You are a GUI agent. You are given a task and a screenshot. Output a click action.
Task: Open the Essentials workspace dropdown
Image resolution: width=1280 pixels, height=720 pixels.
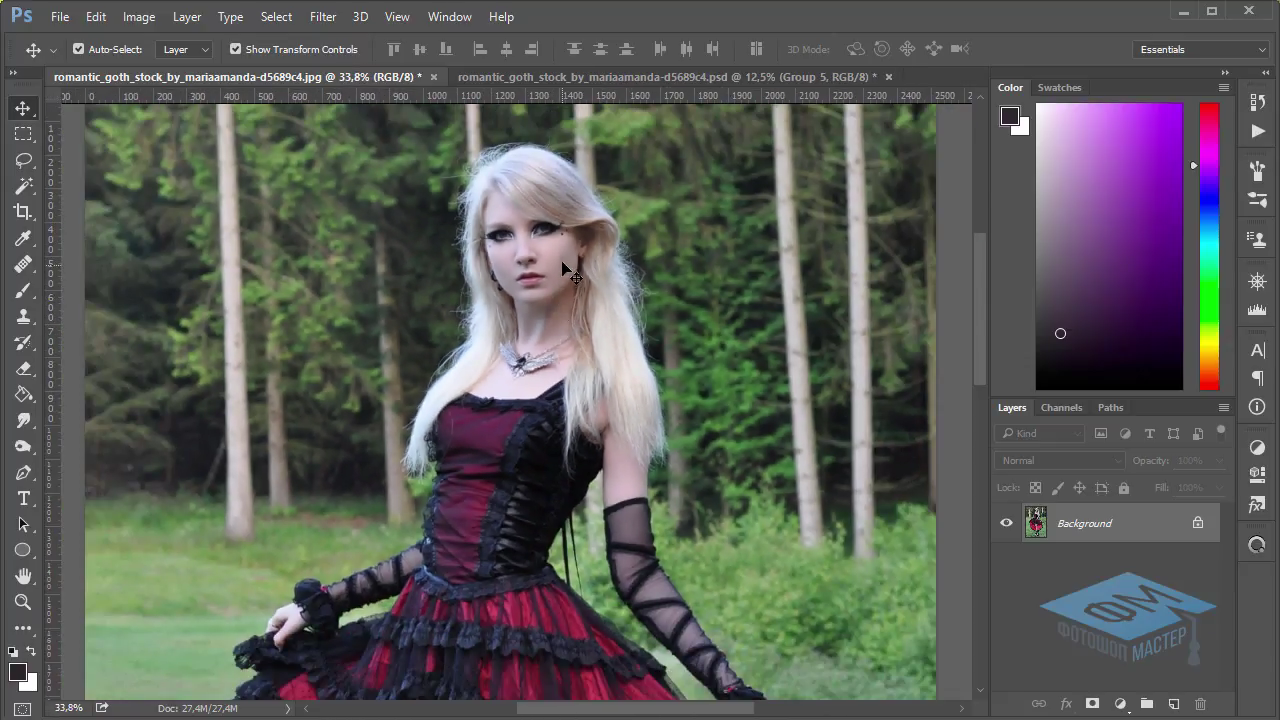[x=1203, y=49]
